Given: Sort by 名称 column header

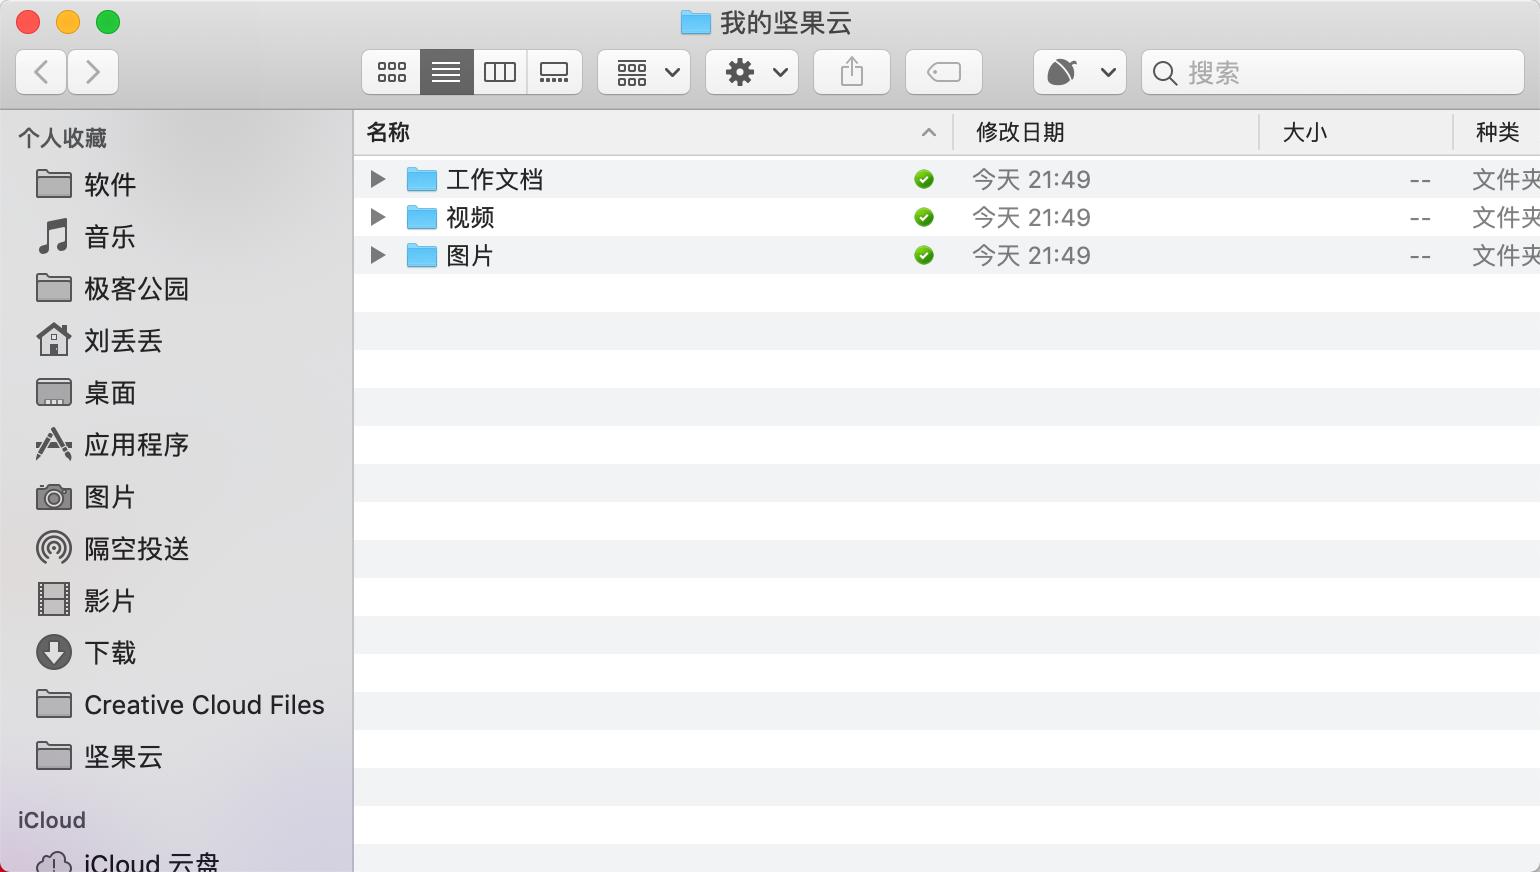Looking at the screenshot, I should tap(389, 132).
